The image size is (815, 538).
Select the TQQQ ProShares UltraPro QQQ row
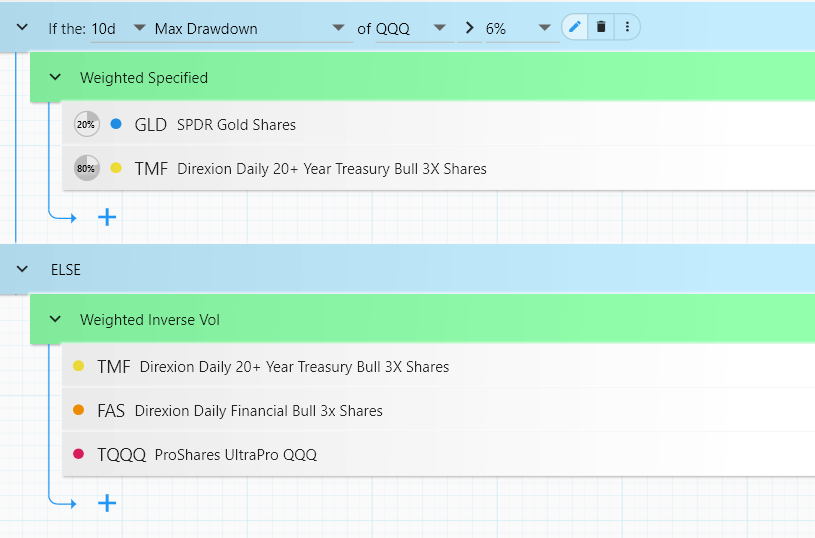click(438, 455)
